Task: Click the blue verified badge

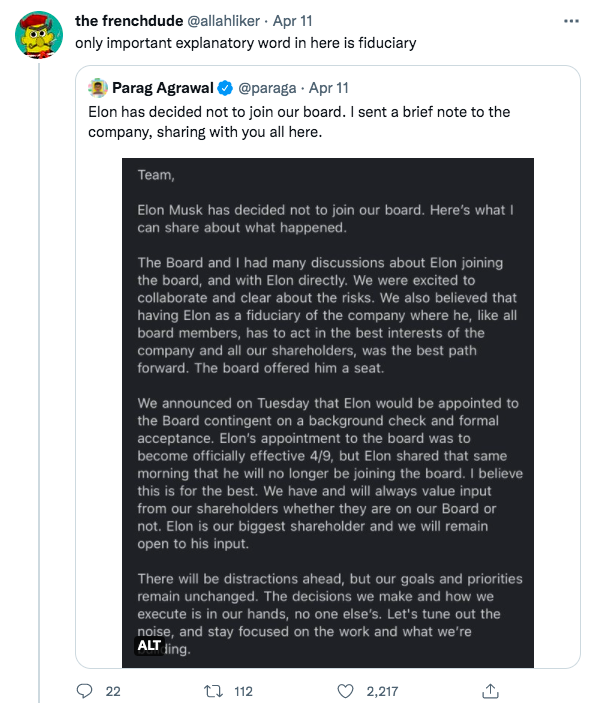Action: tap(225, 88)
